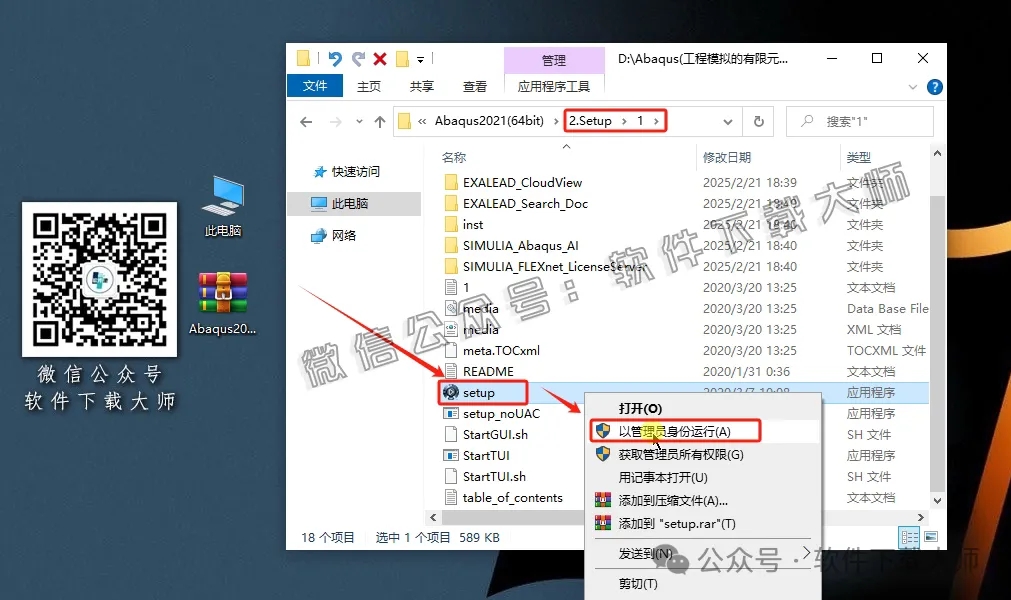Switch to large thumbnail view in the status bar
This screenshot has height=600, width=1011.
point(931,537)
